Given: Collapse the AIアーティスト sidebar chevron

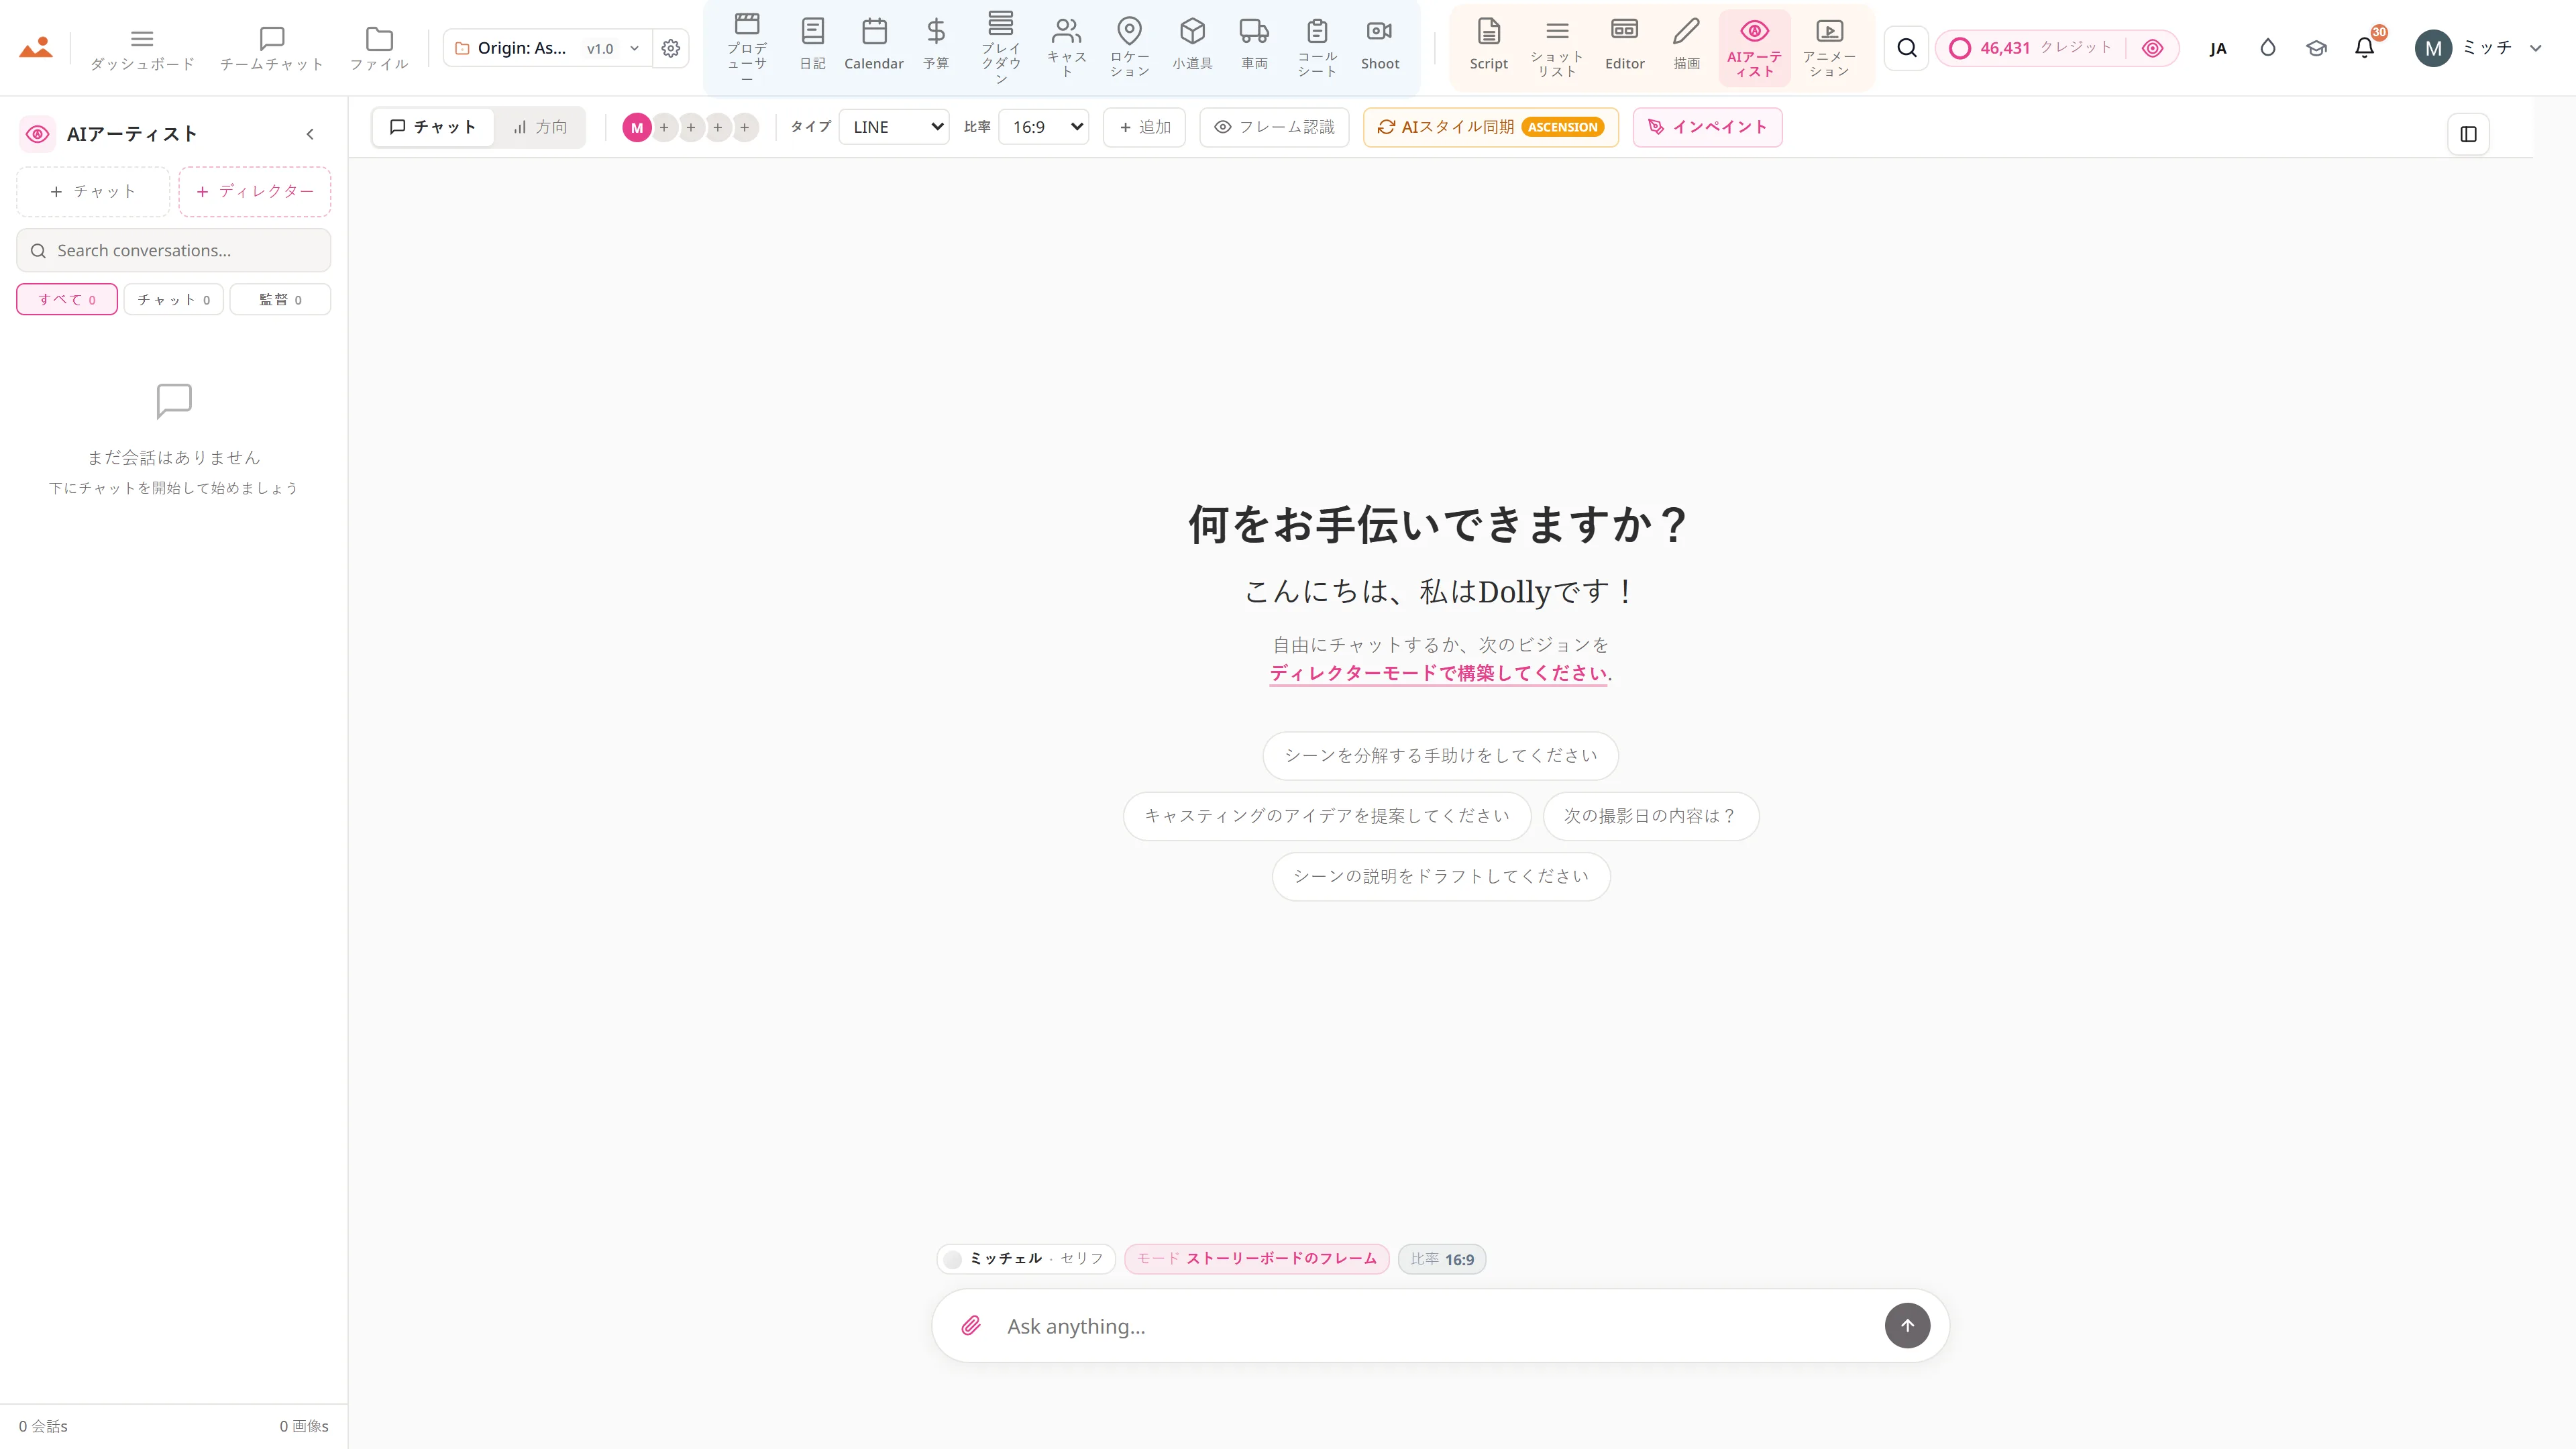Looking at the screenshot, I should tap(310, 134).
